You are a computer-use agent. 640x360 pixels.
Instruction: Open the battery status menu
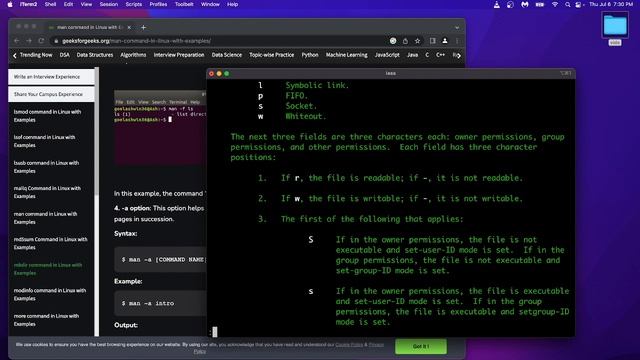[x=540, y=4]
